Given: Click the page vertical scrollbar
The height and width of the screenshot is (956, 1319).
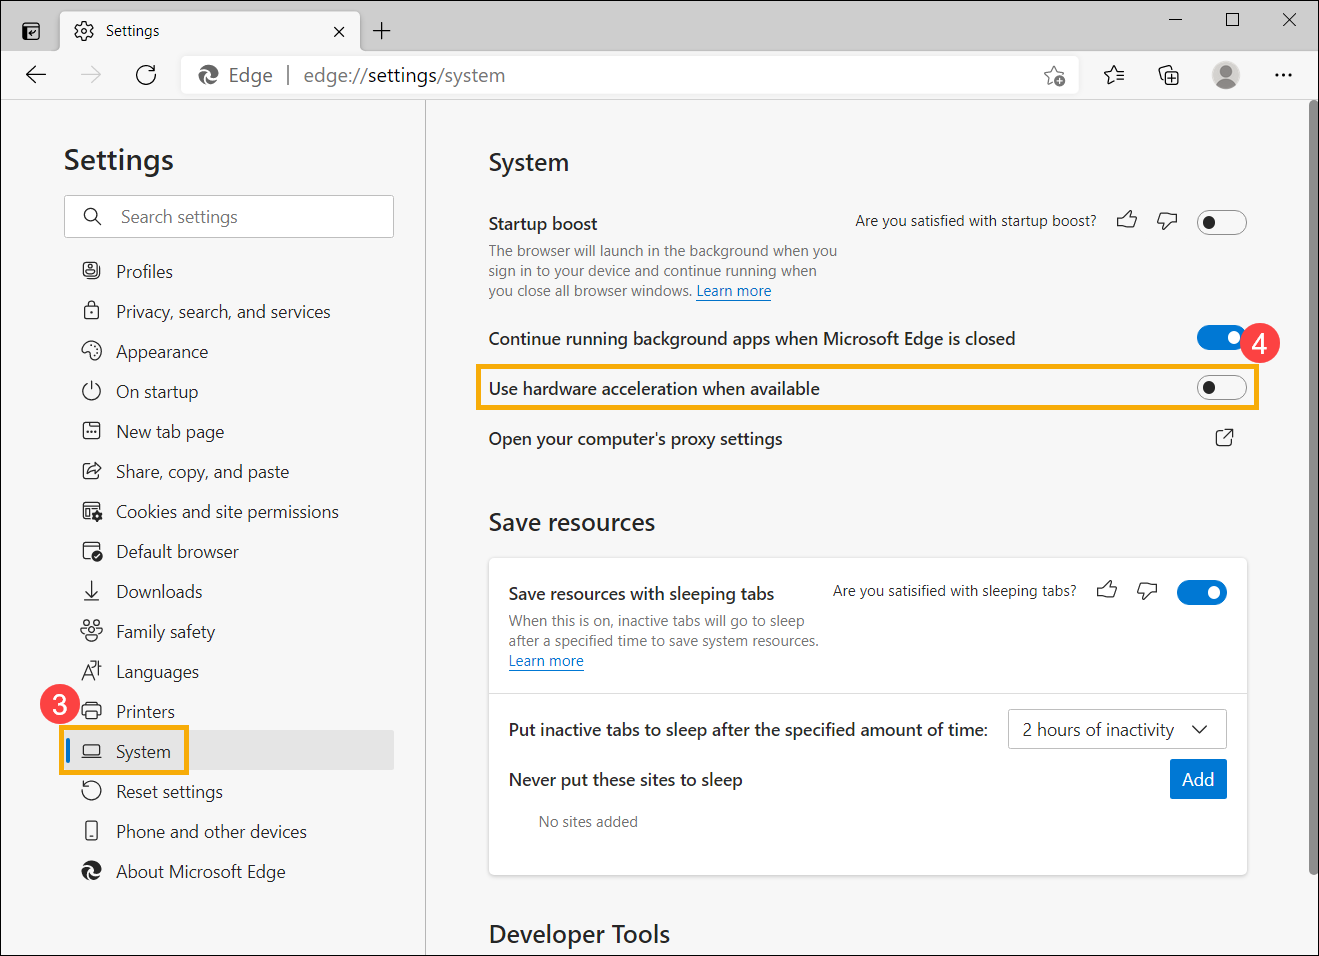Looking at the screenshot, I should click(1312, 486).
